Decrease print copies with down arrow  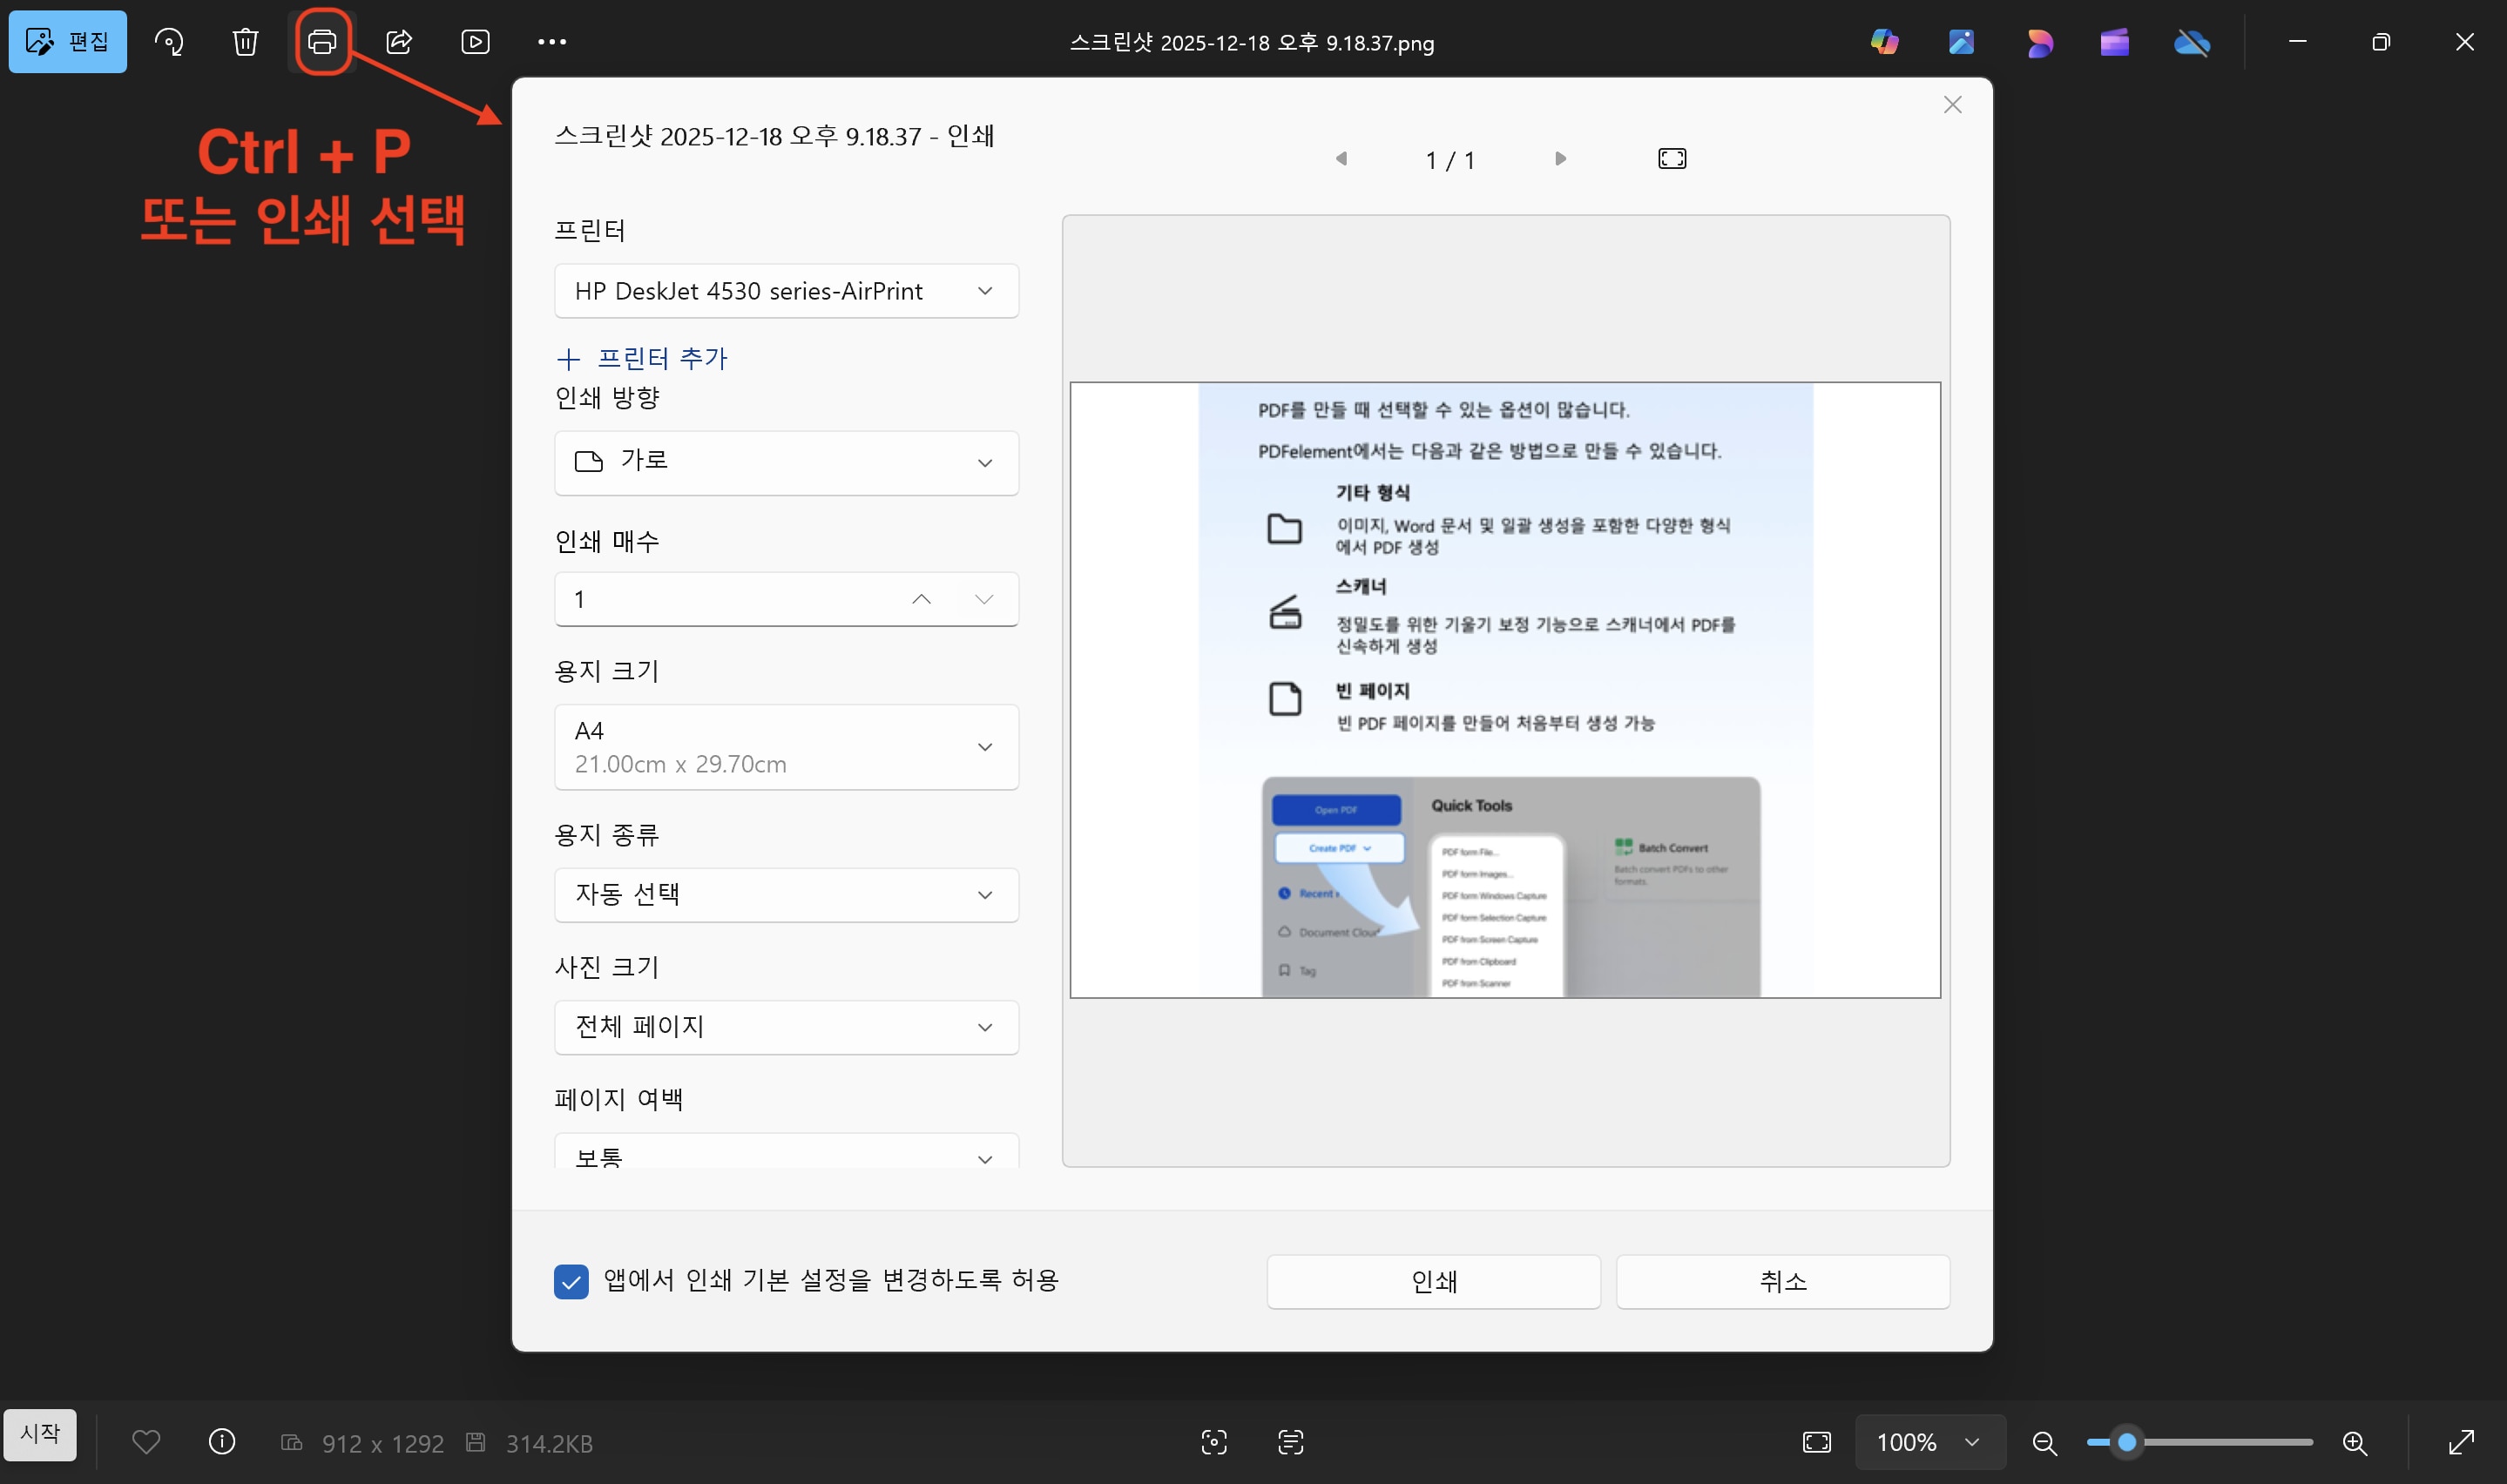[x=984, y=599]
